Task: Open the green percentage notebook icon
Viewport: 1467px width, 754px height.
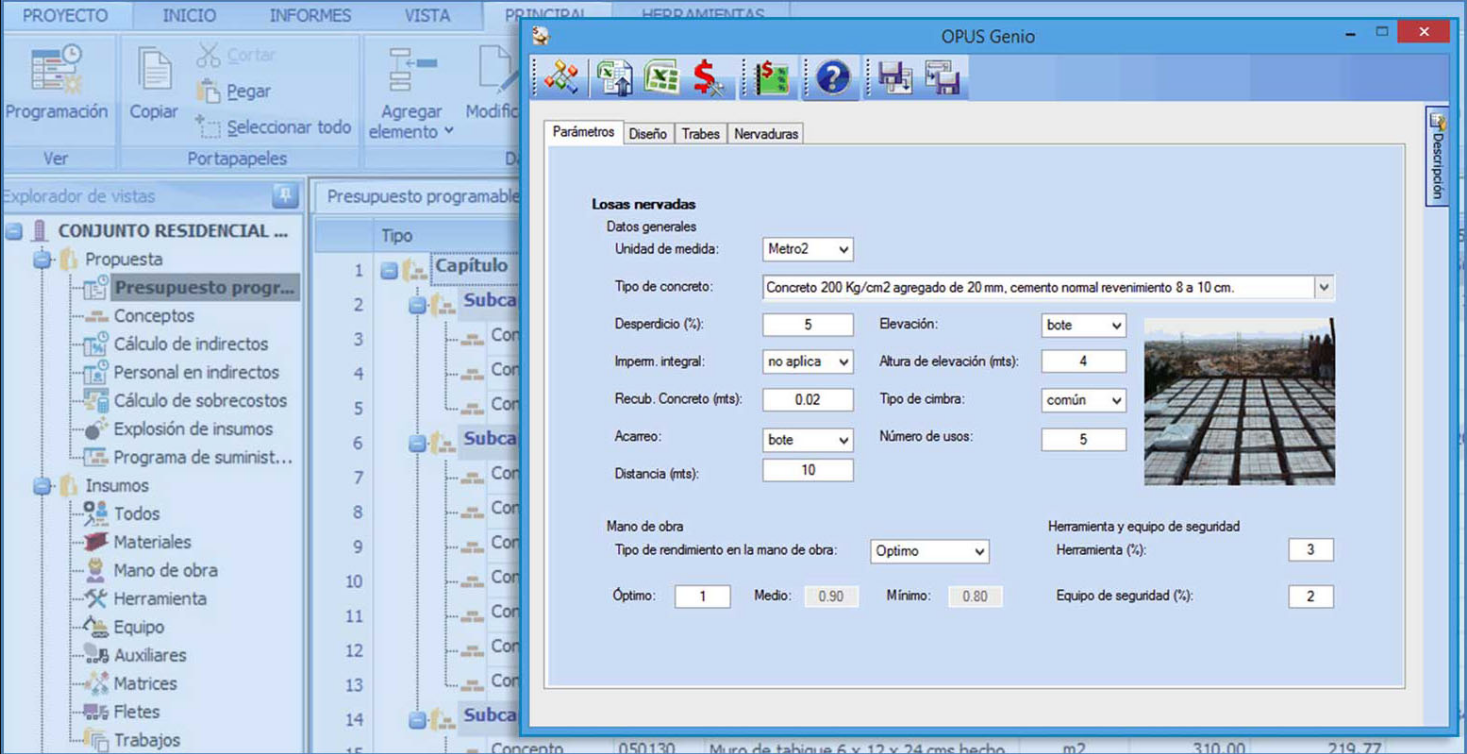Action: pyautogui.click(x=771, y=78)
